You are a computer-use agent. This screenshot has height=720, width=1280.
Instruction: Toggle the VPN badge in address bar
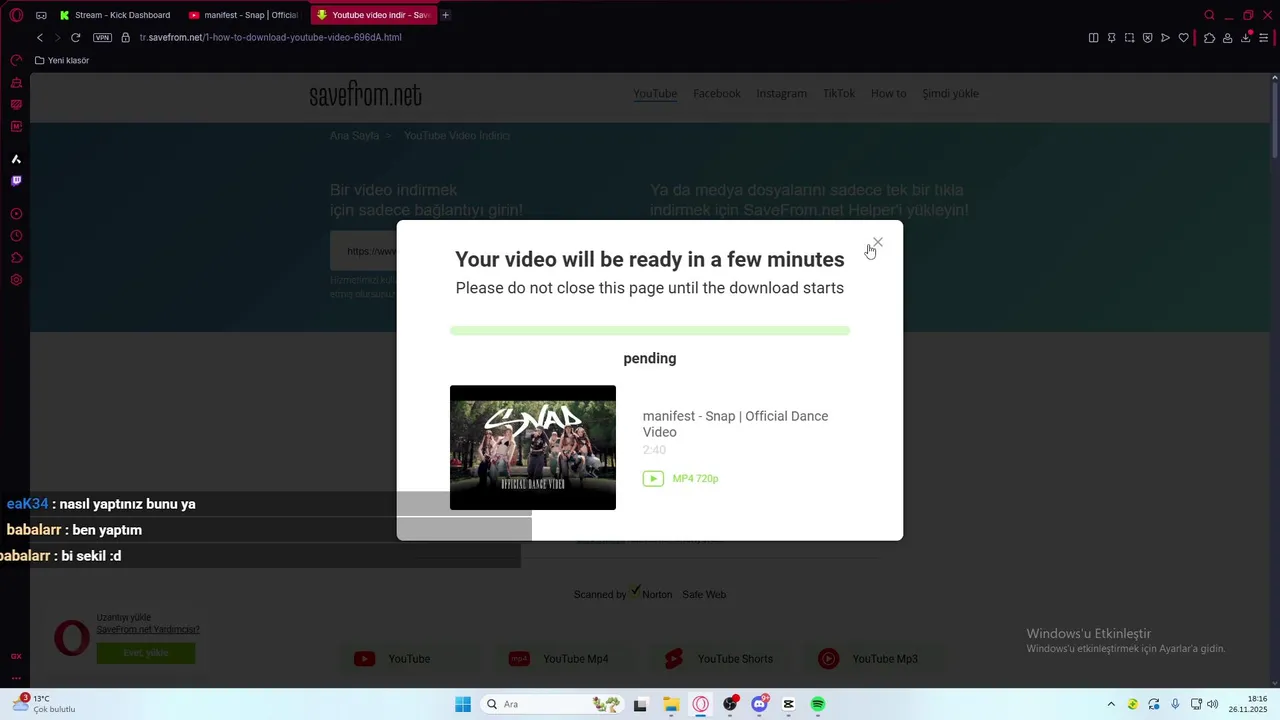point(102,37)
